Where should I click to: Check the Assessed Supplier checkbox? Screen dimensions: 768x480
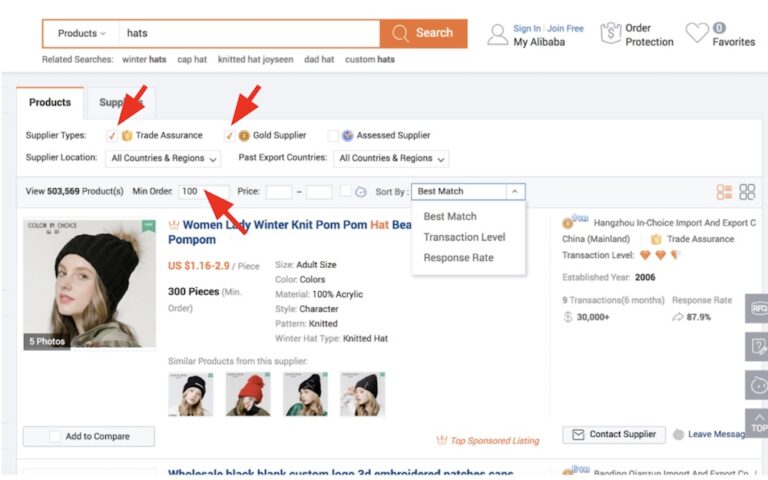pos(333,136)
